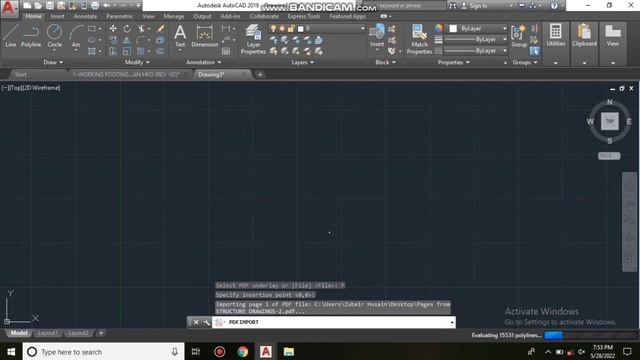Customize the command line with wrench icon
640x360 pixels.
click(207, 322)
